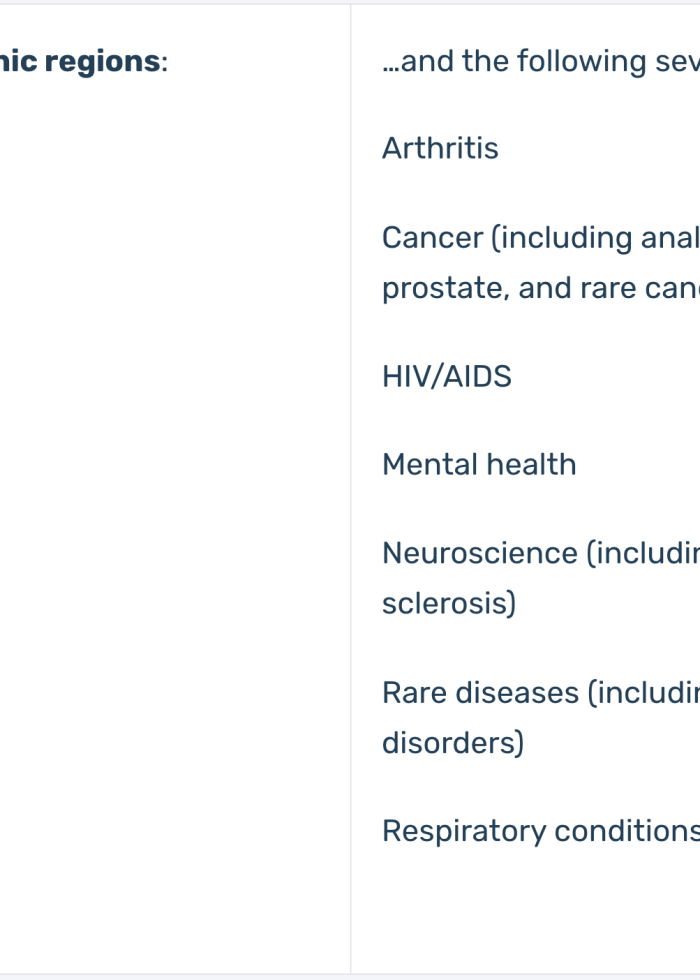This screenshot has height=980, width=700.
Task: Click the word 'Respiratory'
Action: tap(464, 832)
